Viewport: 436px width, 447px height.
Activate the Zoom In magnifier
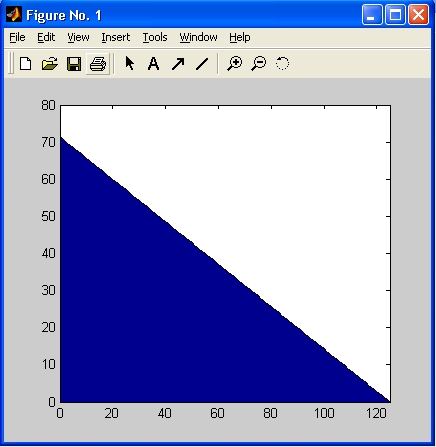[235, 63]
